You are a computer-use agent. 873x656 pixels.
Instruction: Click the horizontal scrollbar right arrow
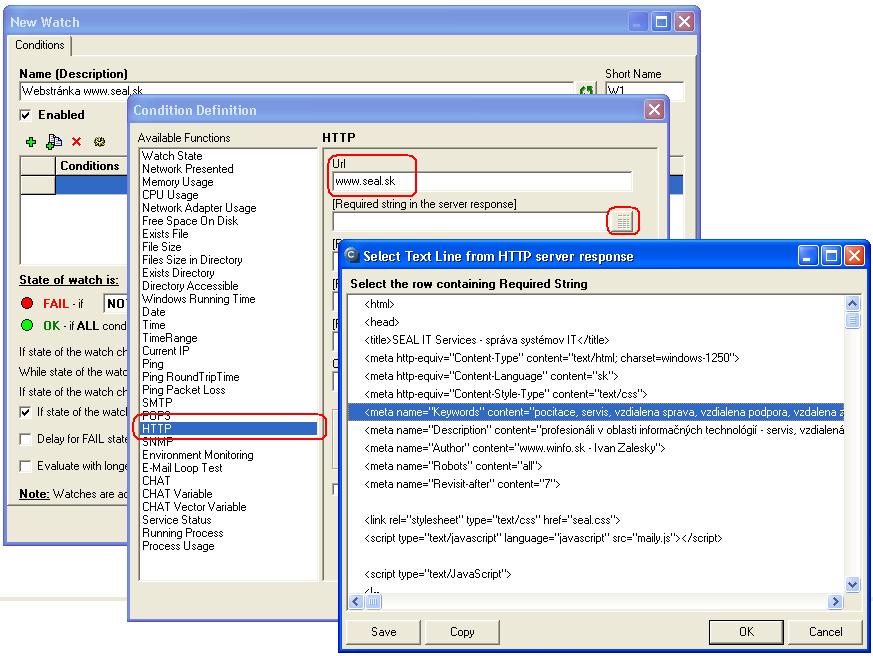coord(835,601)
